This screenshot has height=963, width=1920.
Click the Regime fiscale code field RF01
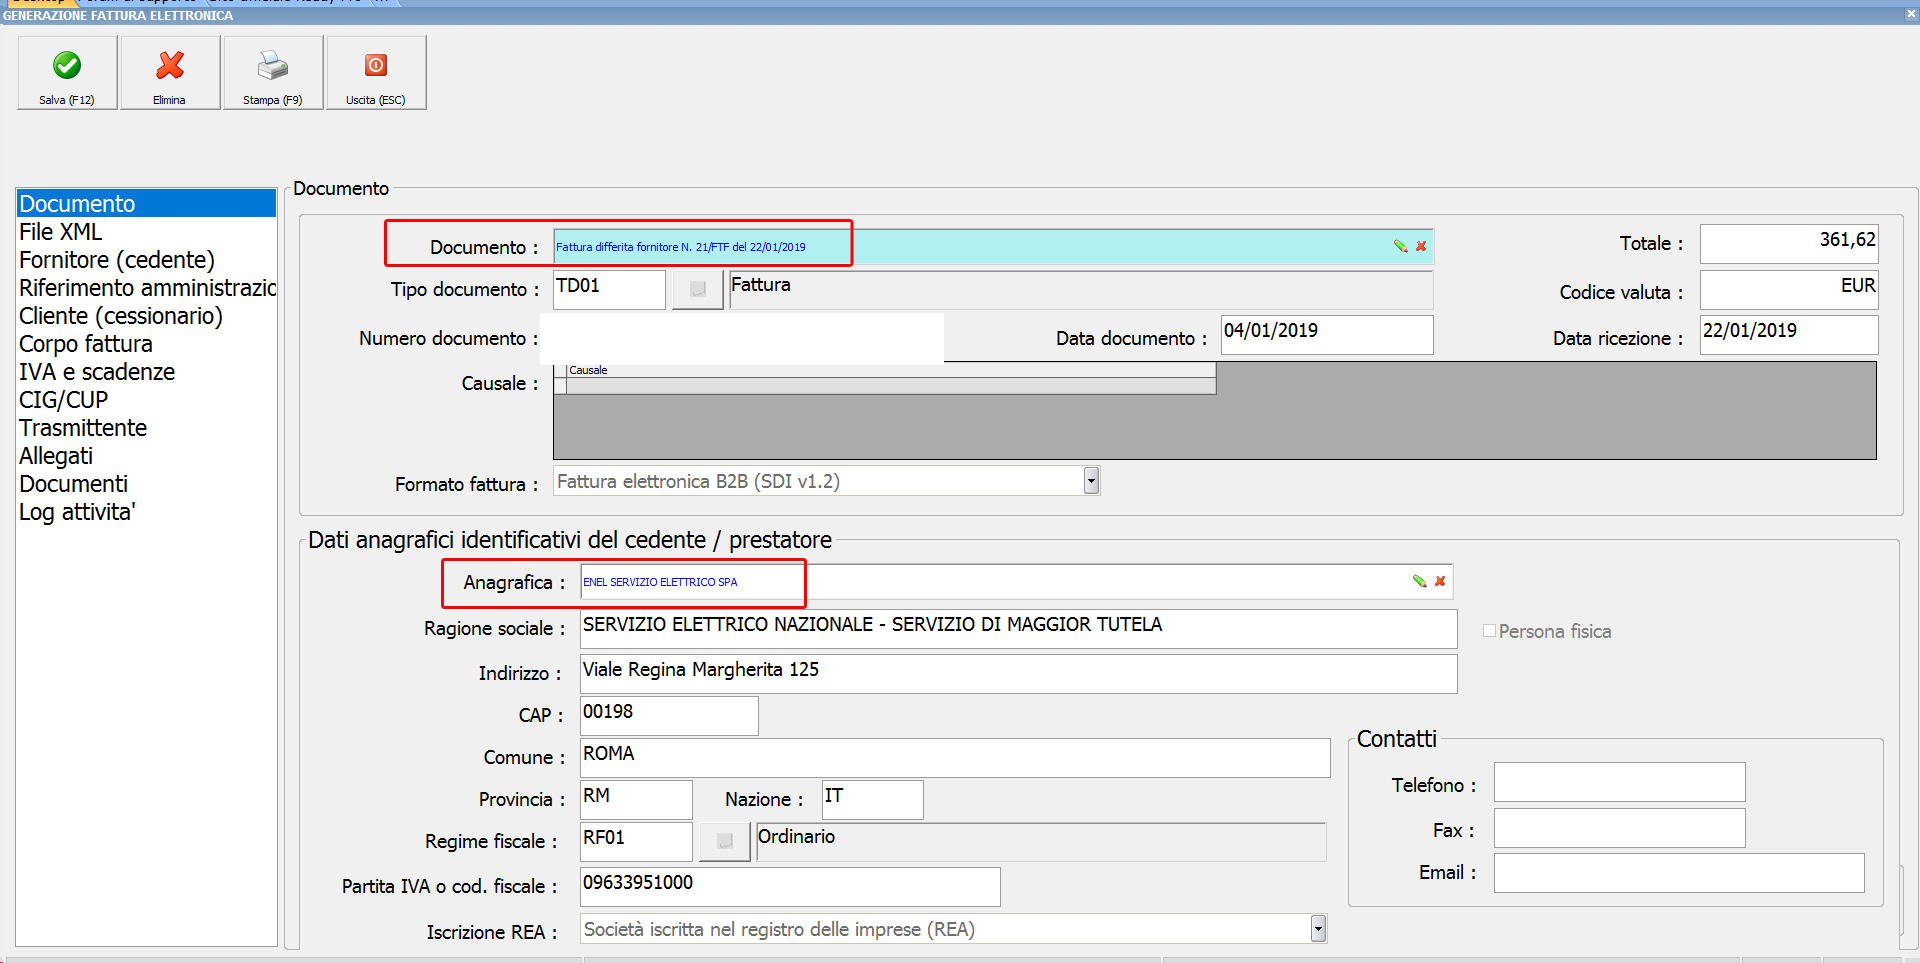click(x=636, y=842)
